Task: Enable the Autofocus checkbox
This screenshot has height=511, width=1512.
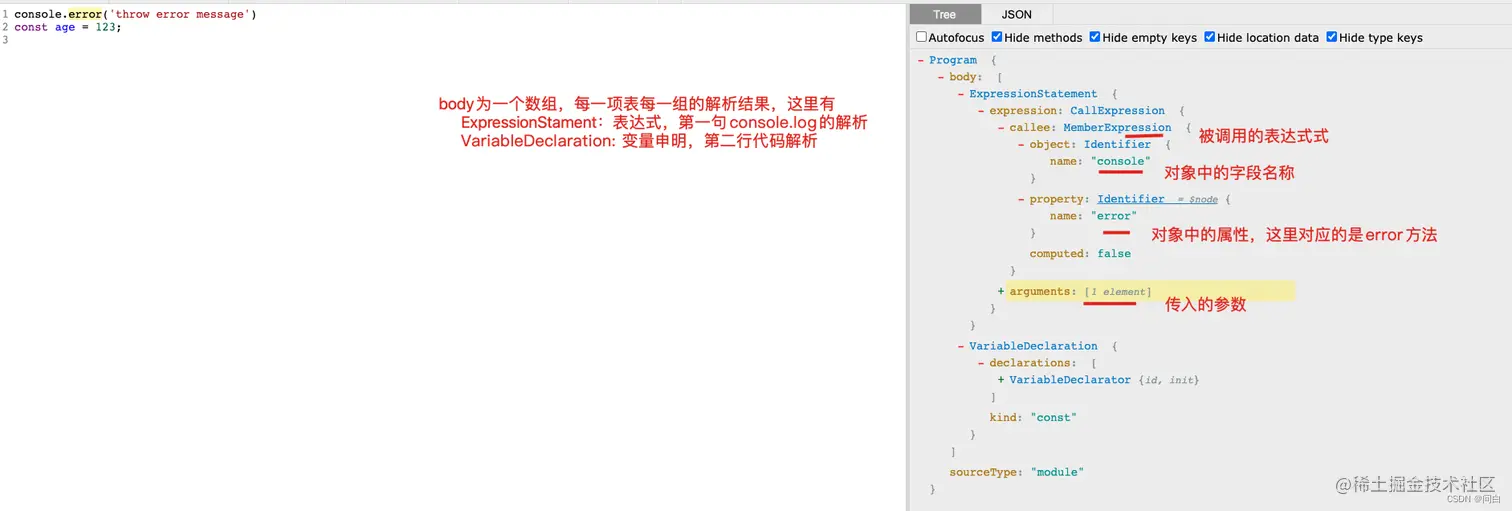Action: click(921, 37)
